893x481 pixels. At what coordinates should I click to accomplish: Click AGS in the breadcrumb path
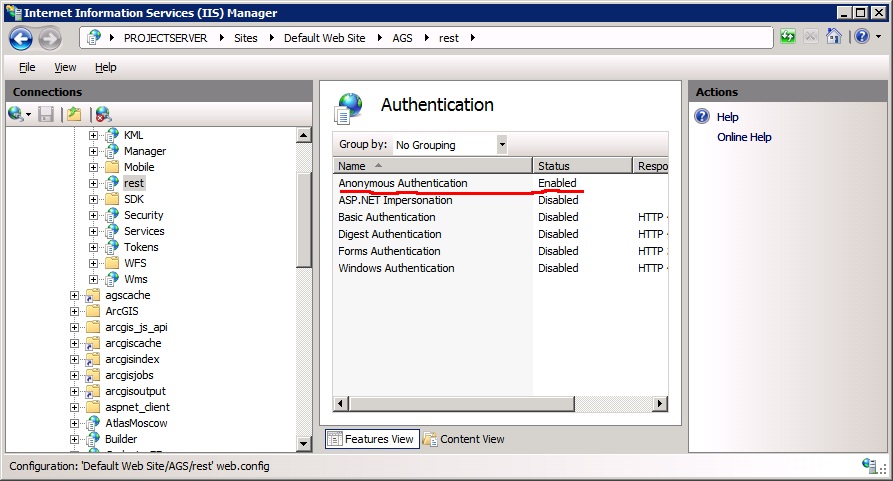tap(402, 38)
